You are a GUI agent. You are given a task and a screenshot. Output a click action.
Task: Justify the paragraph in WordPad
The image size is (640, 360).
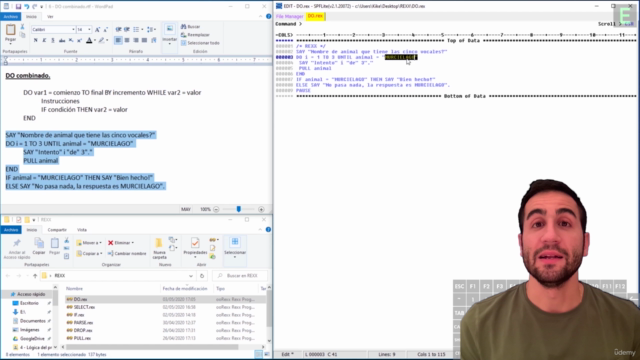point(144,40)
